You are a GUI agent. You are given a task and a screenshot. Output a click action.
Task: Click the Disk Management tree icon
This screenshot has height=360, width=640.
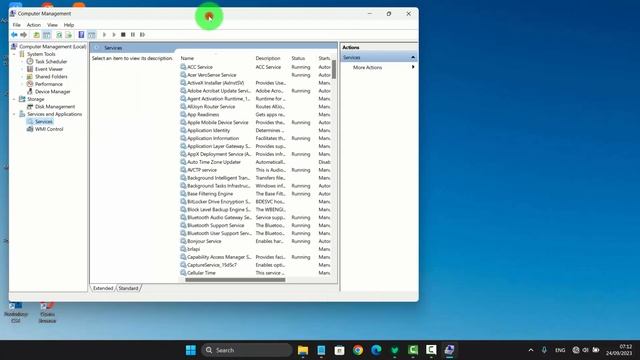tap(30, 107)
